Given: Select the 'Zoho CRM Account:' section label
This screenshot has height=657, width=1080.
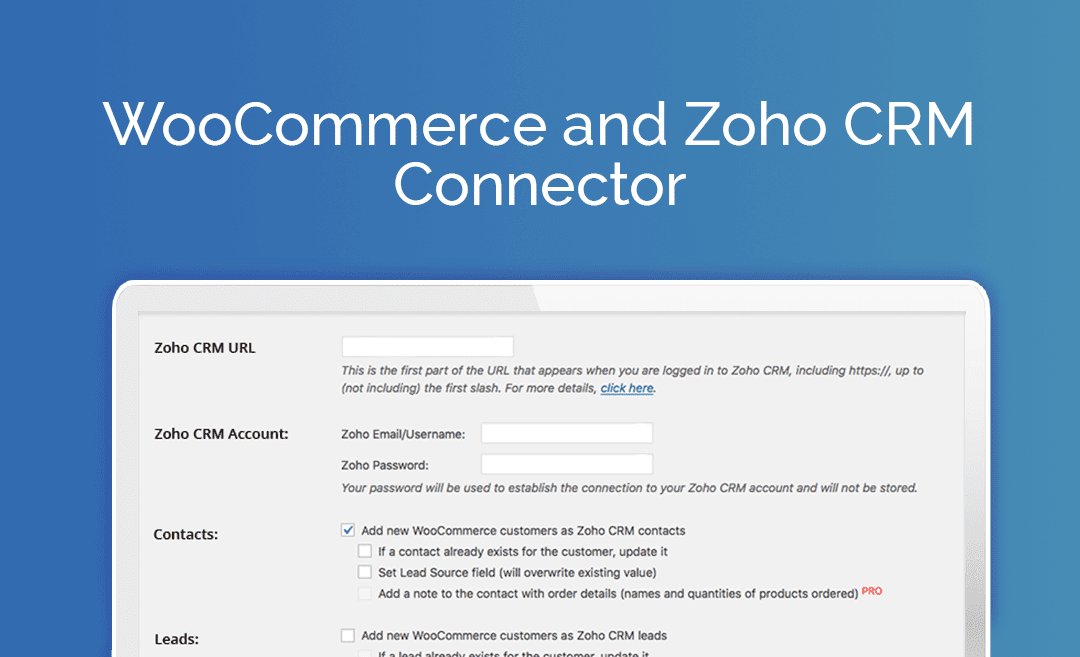Looking at the screenshot, I should pos(221,434).
